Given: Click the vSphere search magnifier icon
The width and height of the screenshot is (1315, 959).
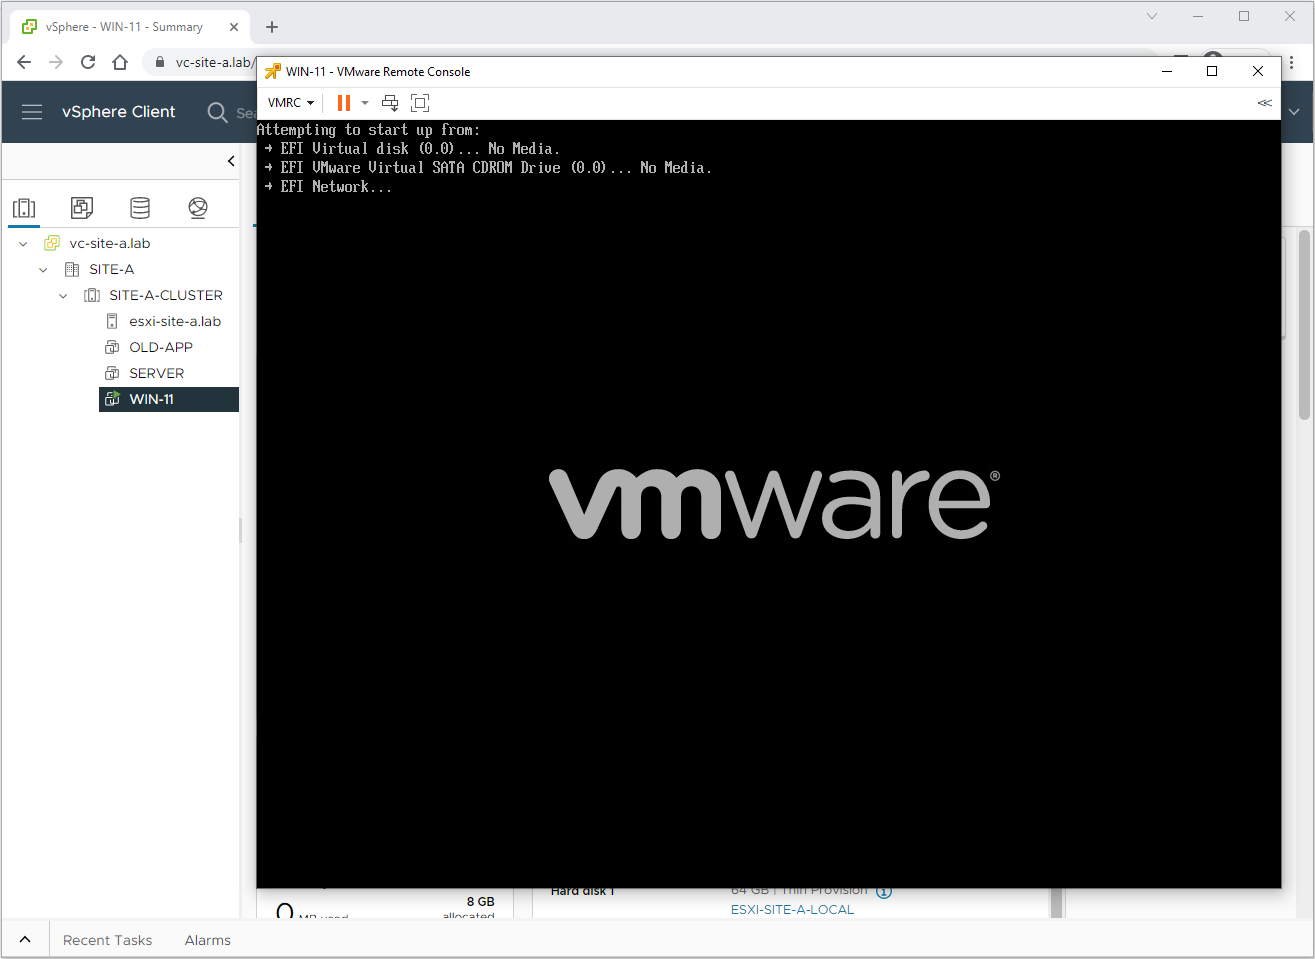Looking at the screenshot, I should pyautogui.click(x=217, y=112).
